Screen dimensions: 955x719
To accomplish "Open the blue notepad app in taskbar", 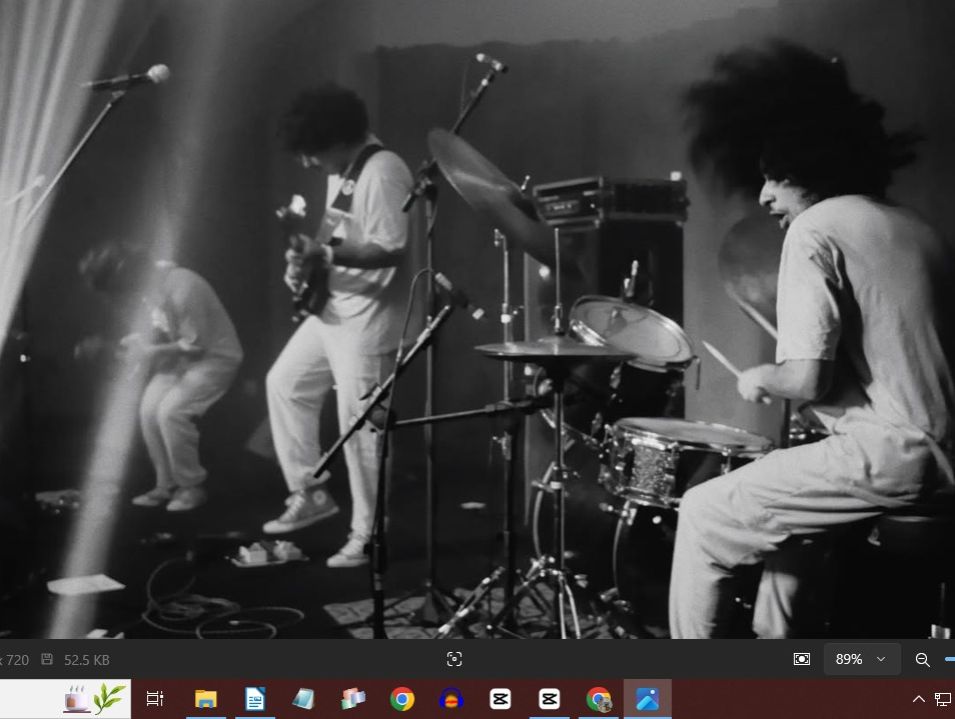I will [x=303, y=699].
